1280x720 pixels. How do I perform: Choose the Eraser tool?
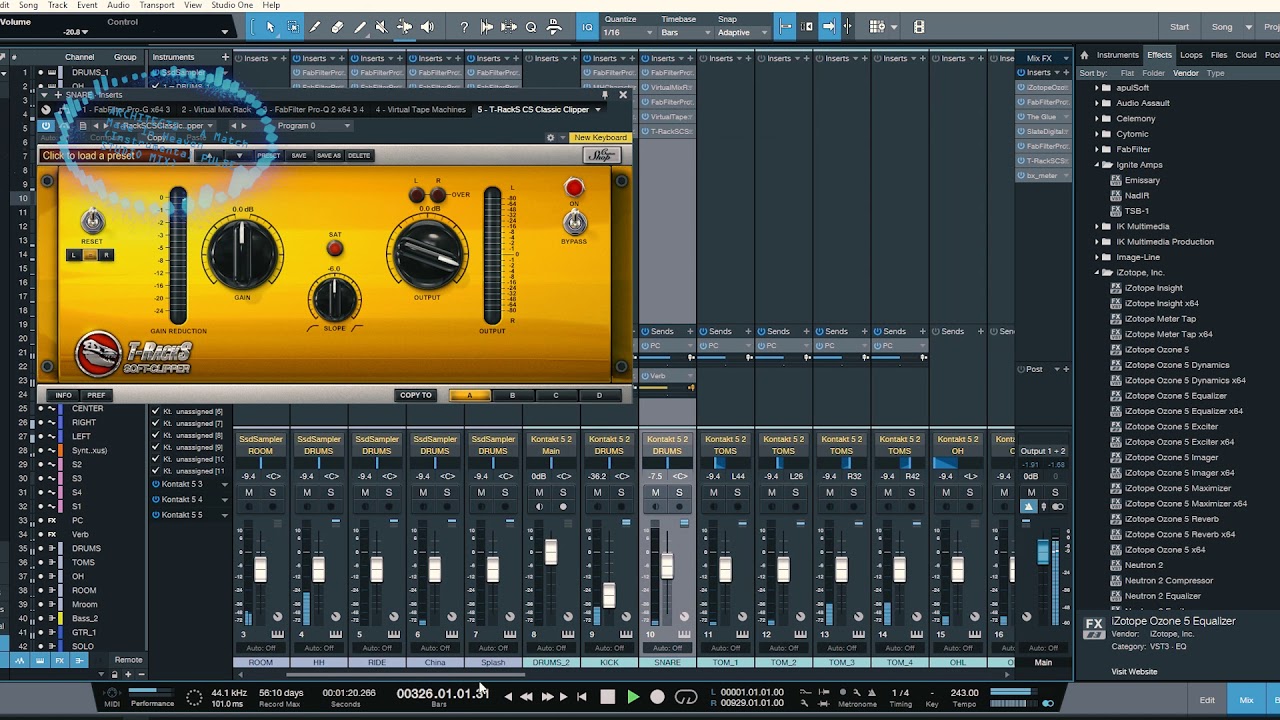pyautogui.click(x=337, y=27)
